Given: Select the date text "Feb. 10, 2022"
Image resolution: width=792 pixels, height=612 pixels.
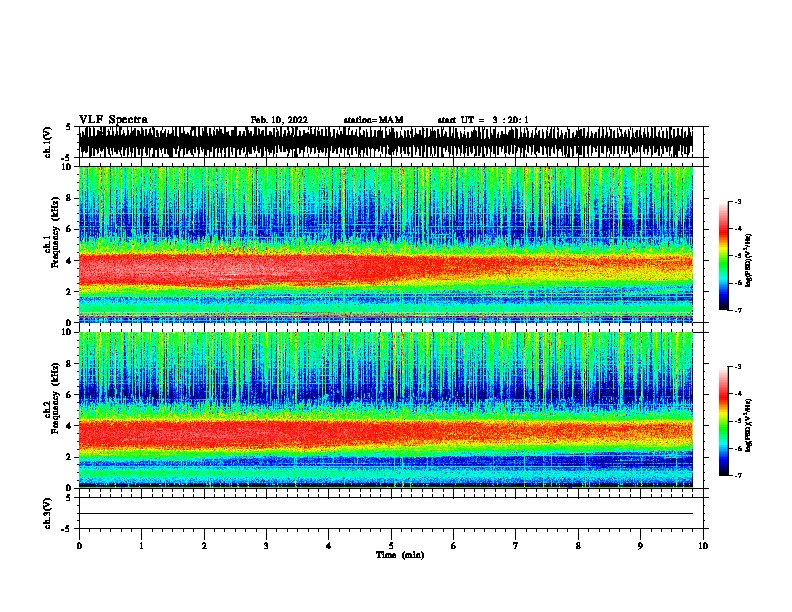Looking at the screenshot, I should pyautogui.click(x=279, y=120).
